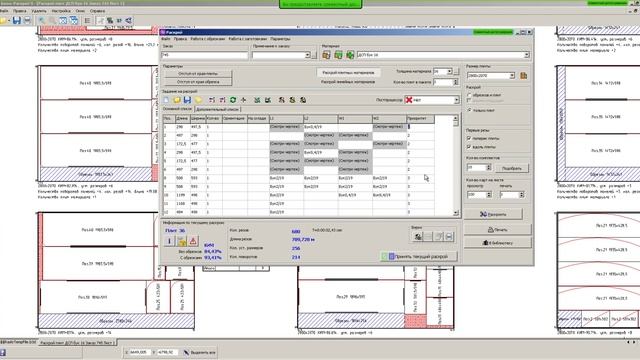Screen dimensions: 640x360
Task: Click the 'Раскрой плитных материалов' button
Action: pos(348,73)
